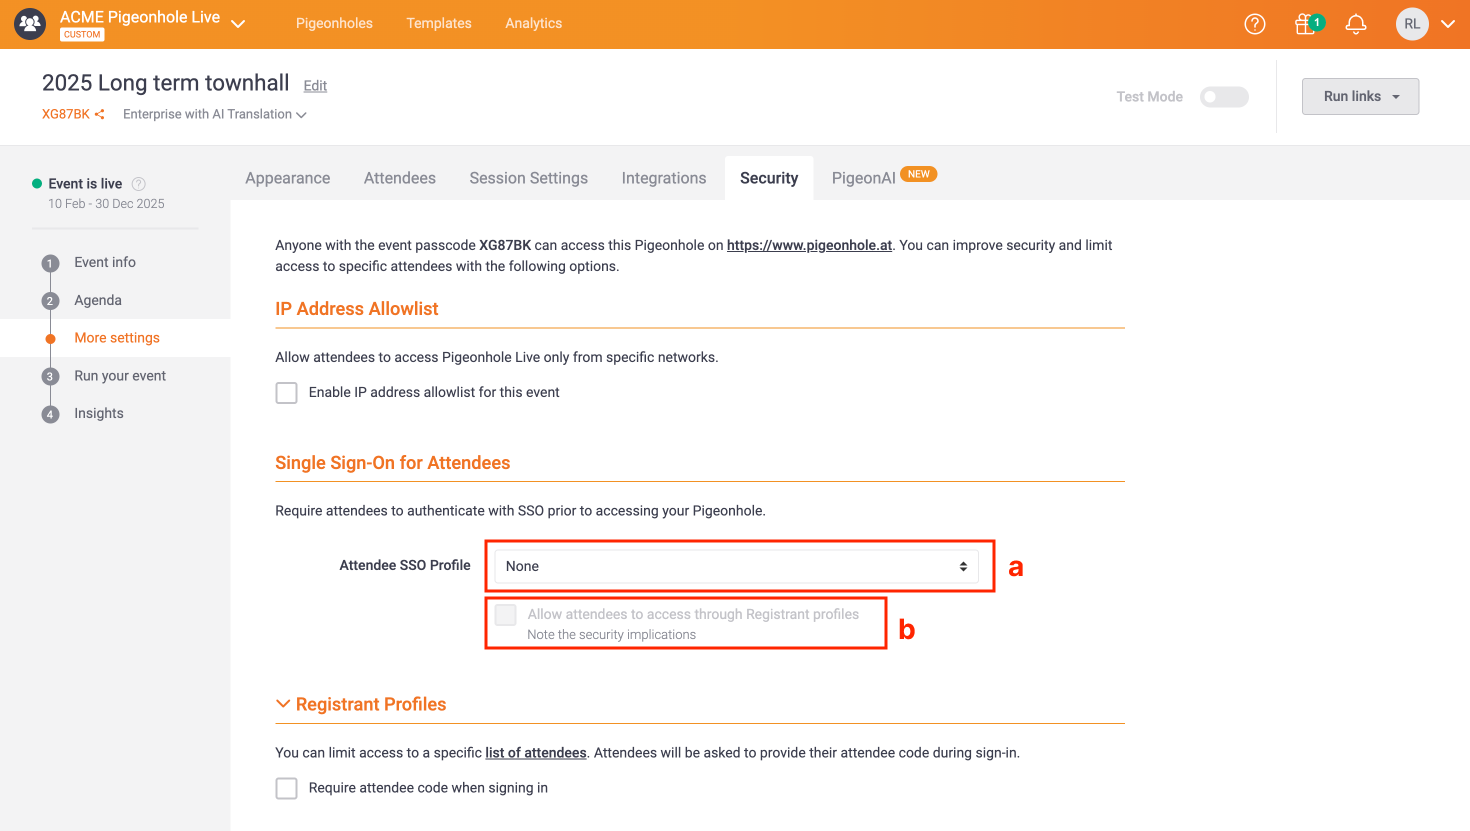Viewport: 1470px width, 831px height.
Task: Switch to the Attendees tab
Action: point(400,178)
